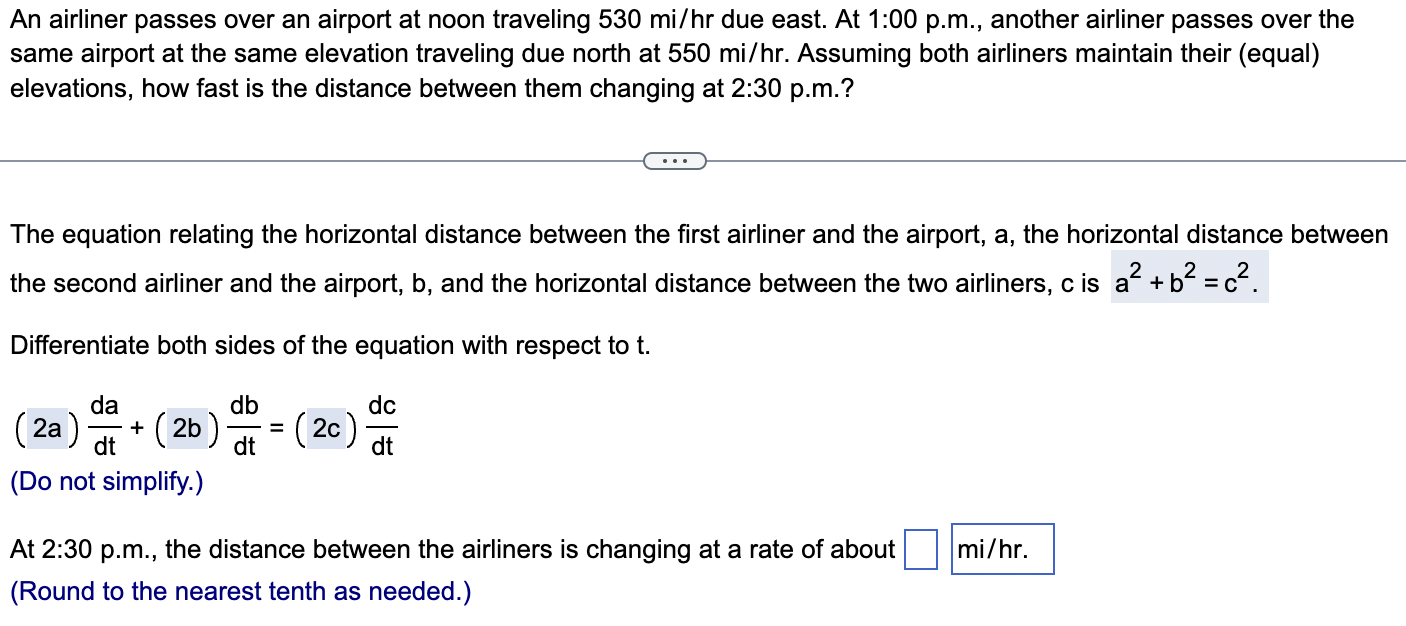Expand the collapsed section via the dots button
Viewport: 1406px width, 626px height.
click(675, 160)
